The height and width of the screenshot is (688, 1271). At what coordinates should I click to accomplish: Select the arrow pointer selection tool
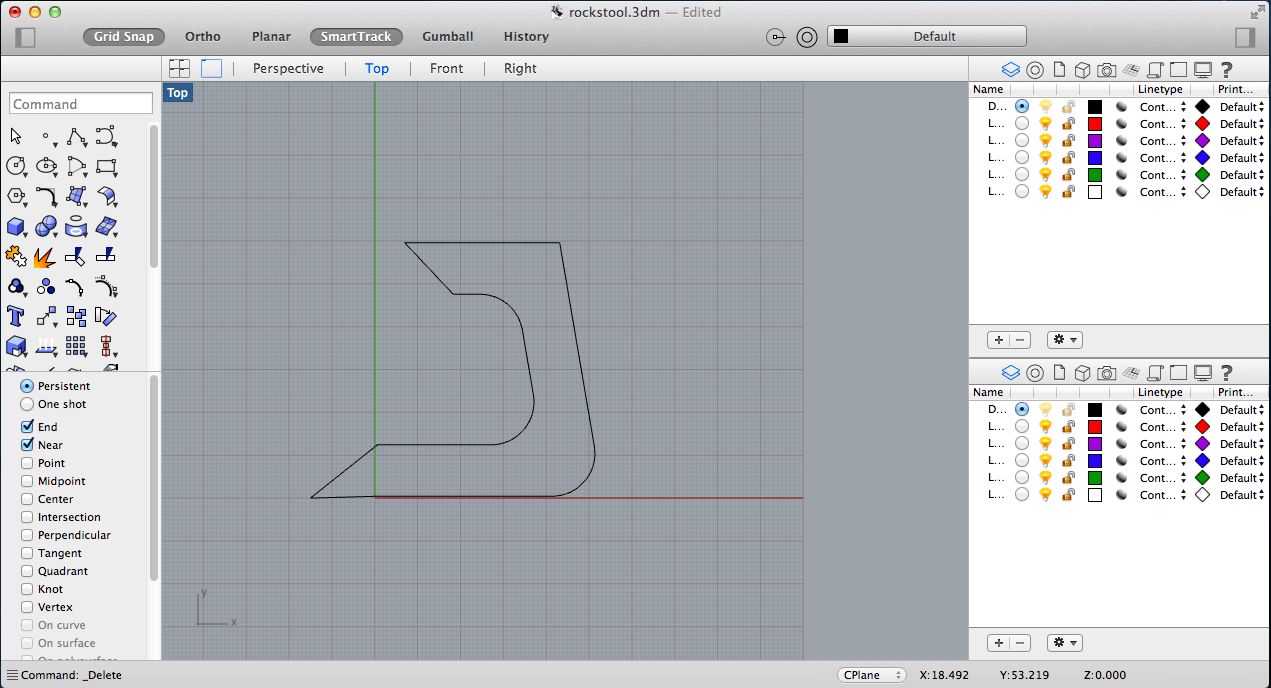(16, 136)
